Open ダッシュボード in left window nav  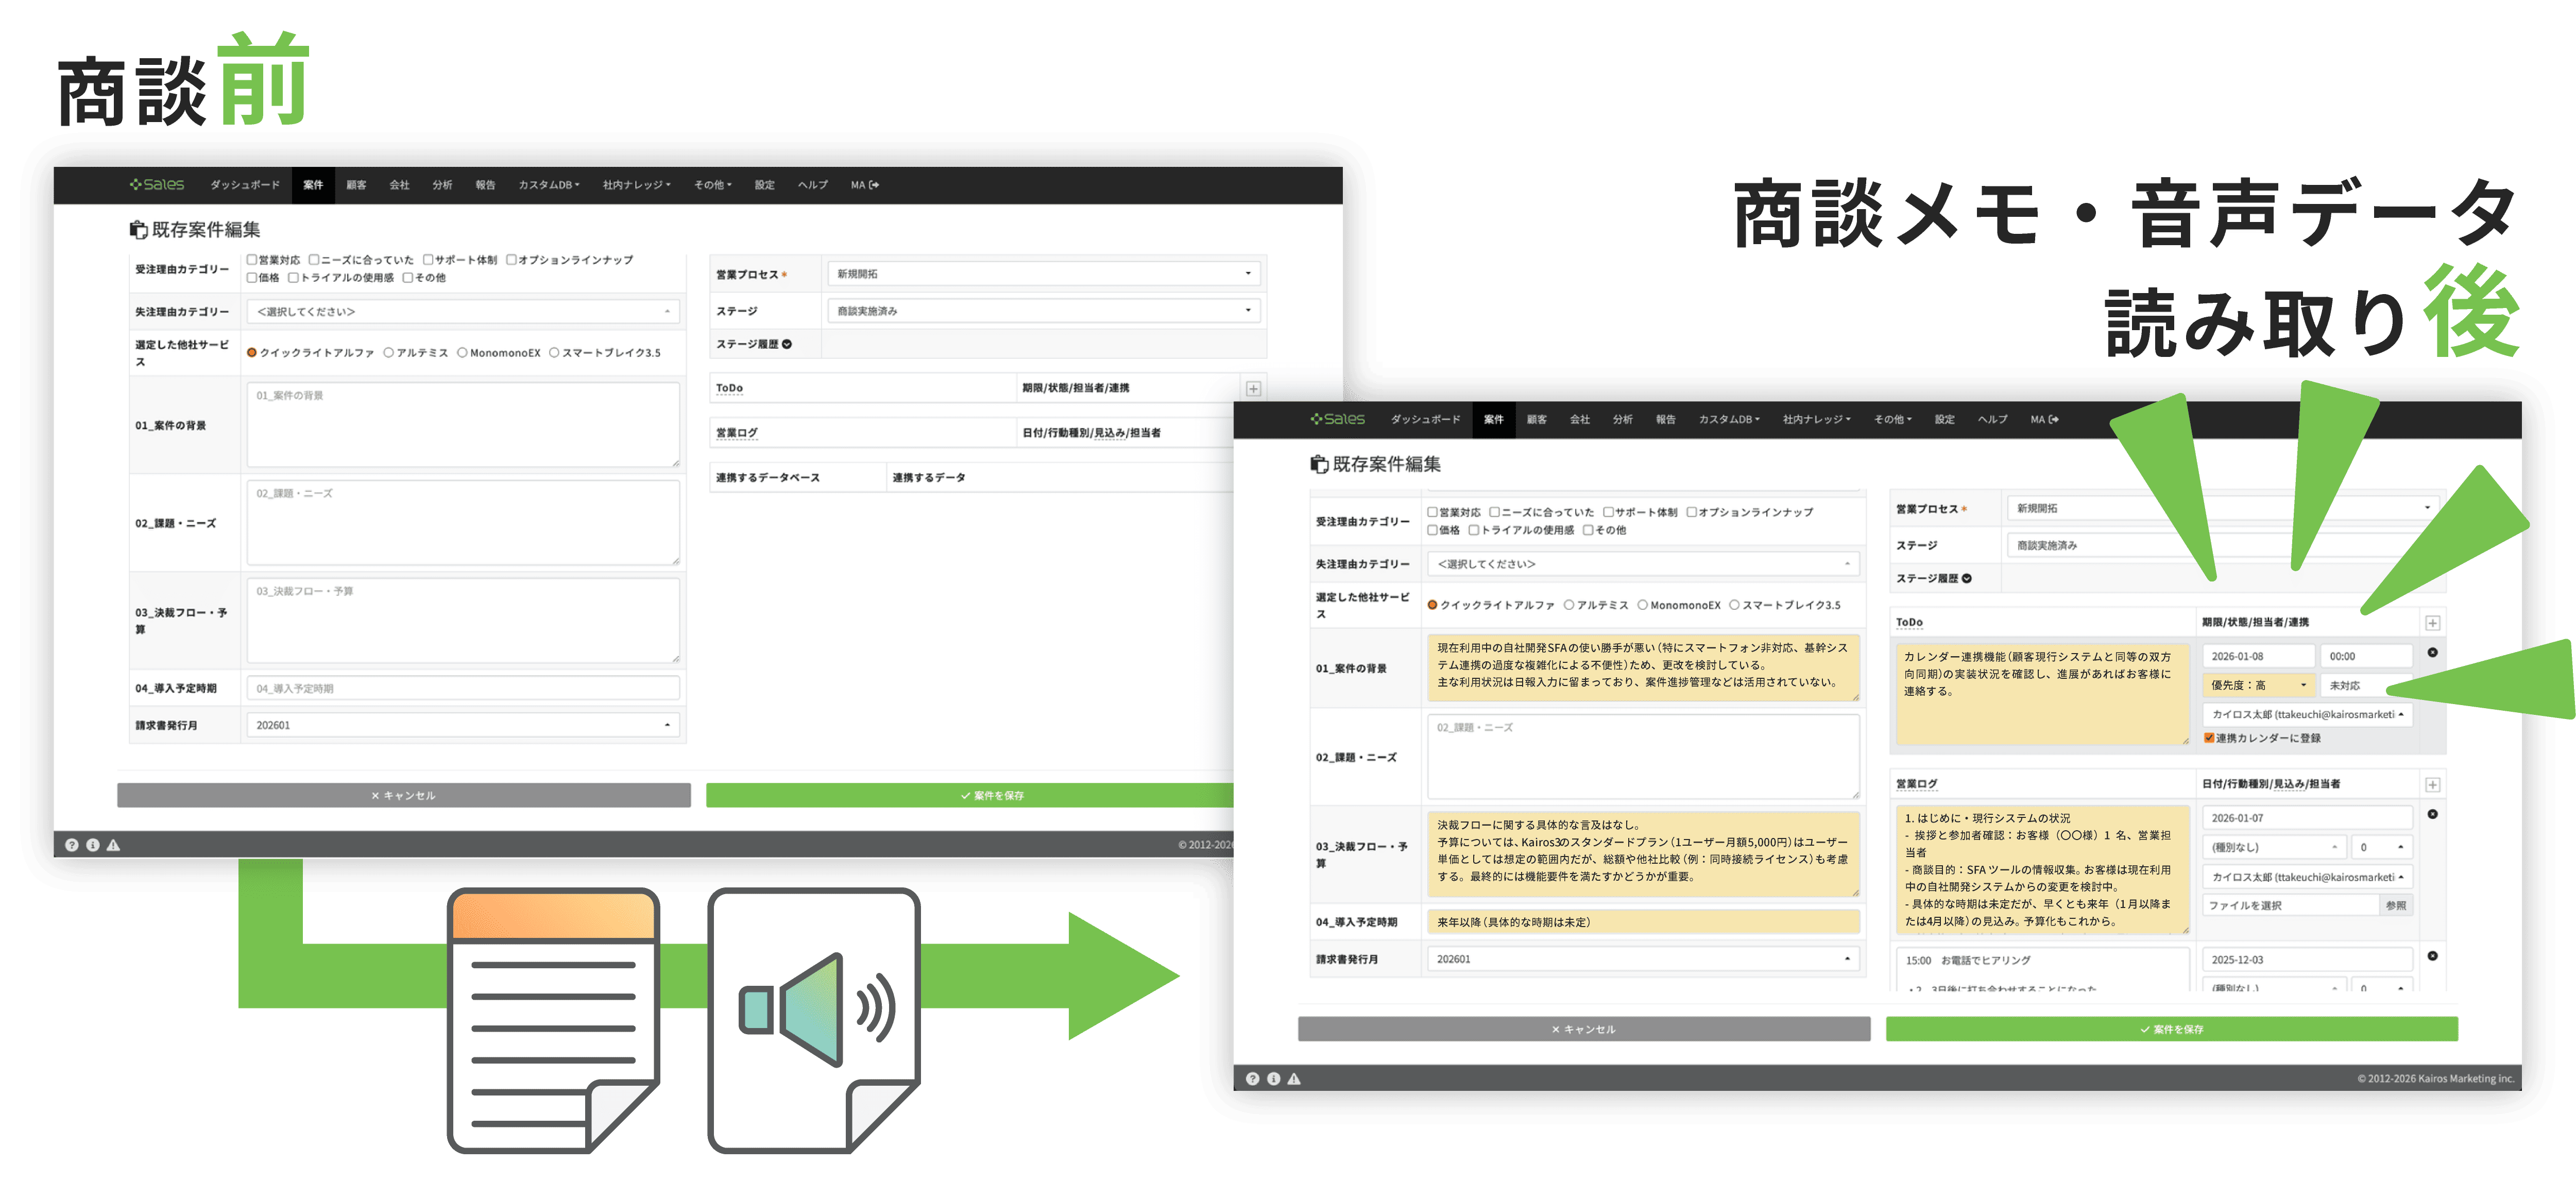(x=245, y=185)
